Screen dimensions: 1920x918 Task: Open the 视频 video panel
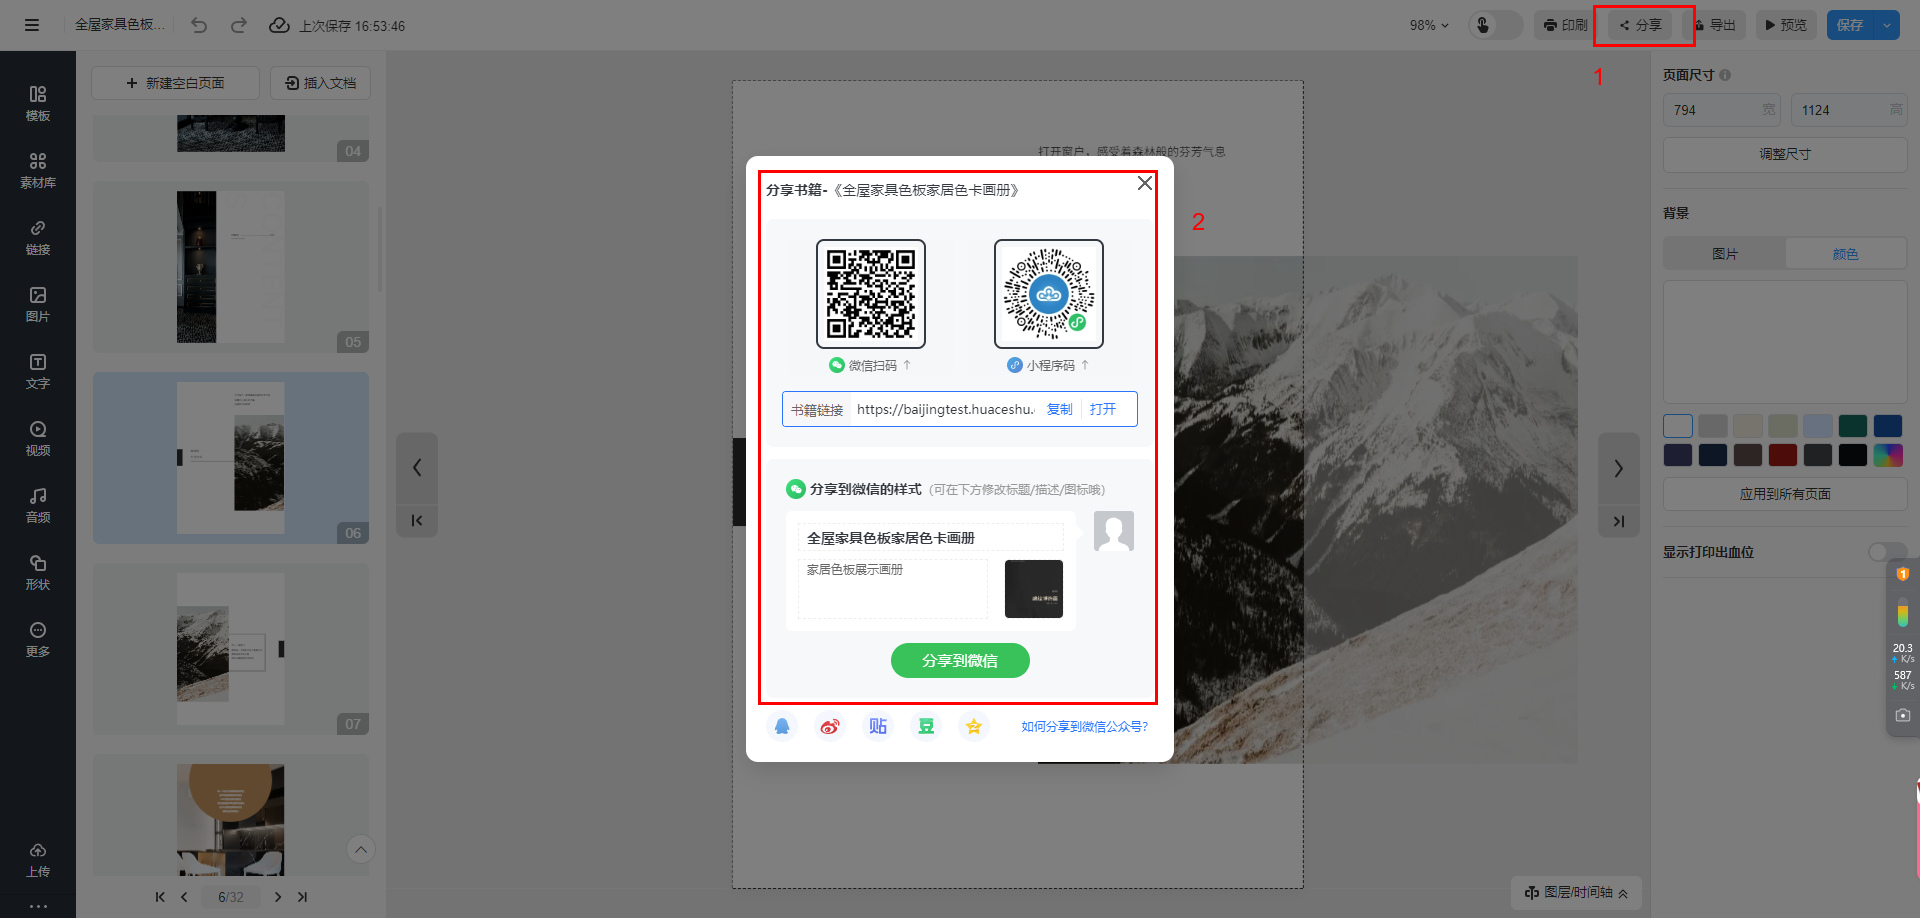pos(38,438)
